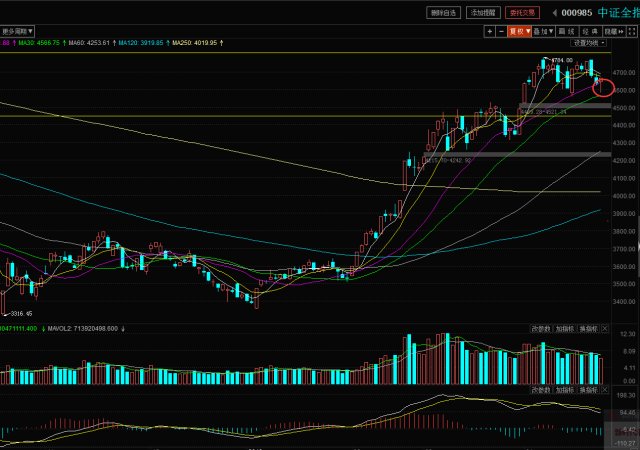Close the volume indicator panel
640x450 pixels.
click(x=603, y=328)
